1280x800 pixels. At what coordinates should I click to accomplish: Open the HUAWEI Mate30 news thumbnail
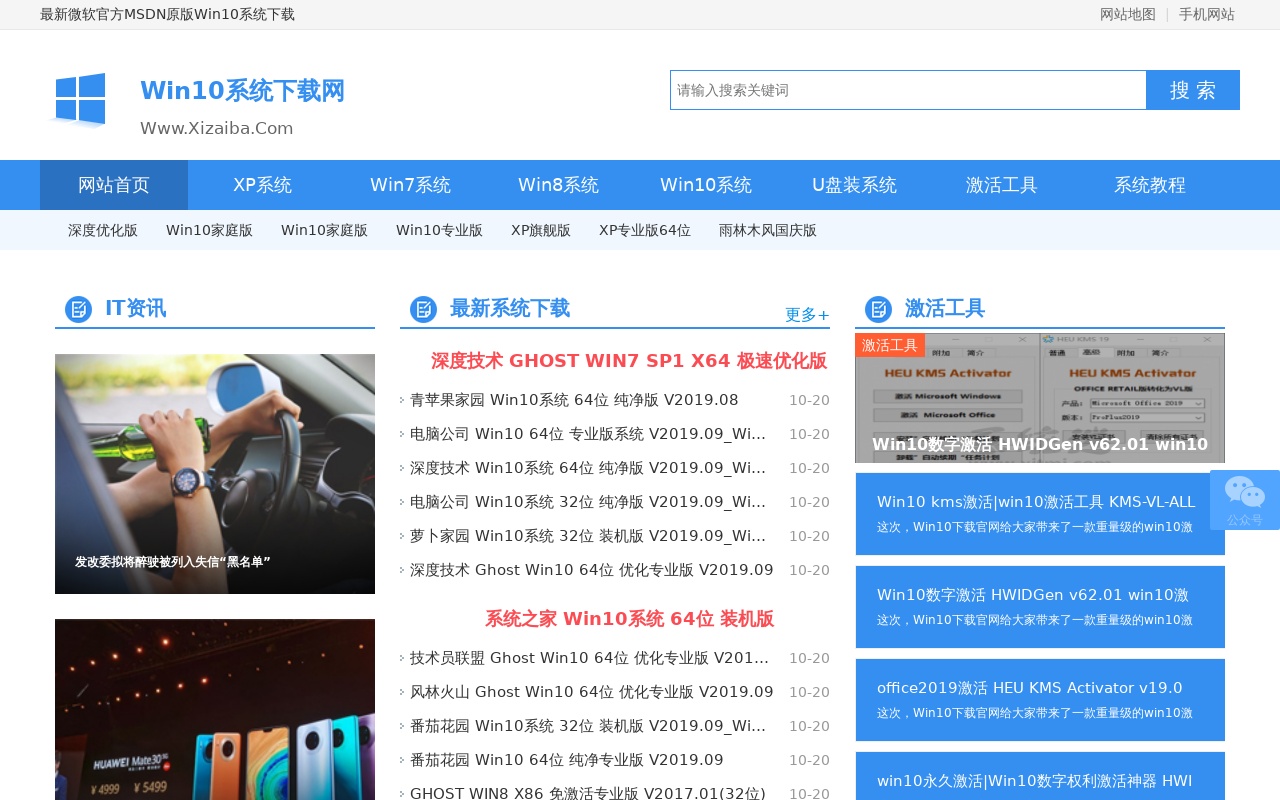[215, 709]
